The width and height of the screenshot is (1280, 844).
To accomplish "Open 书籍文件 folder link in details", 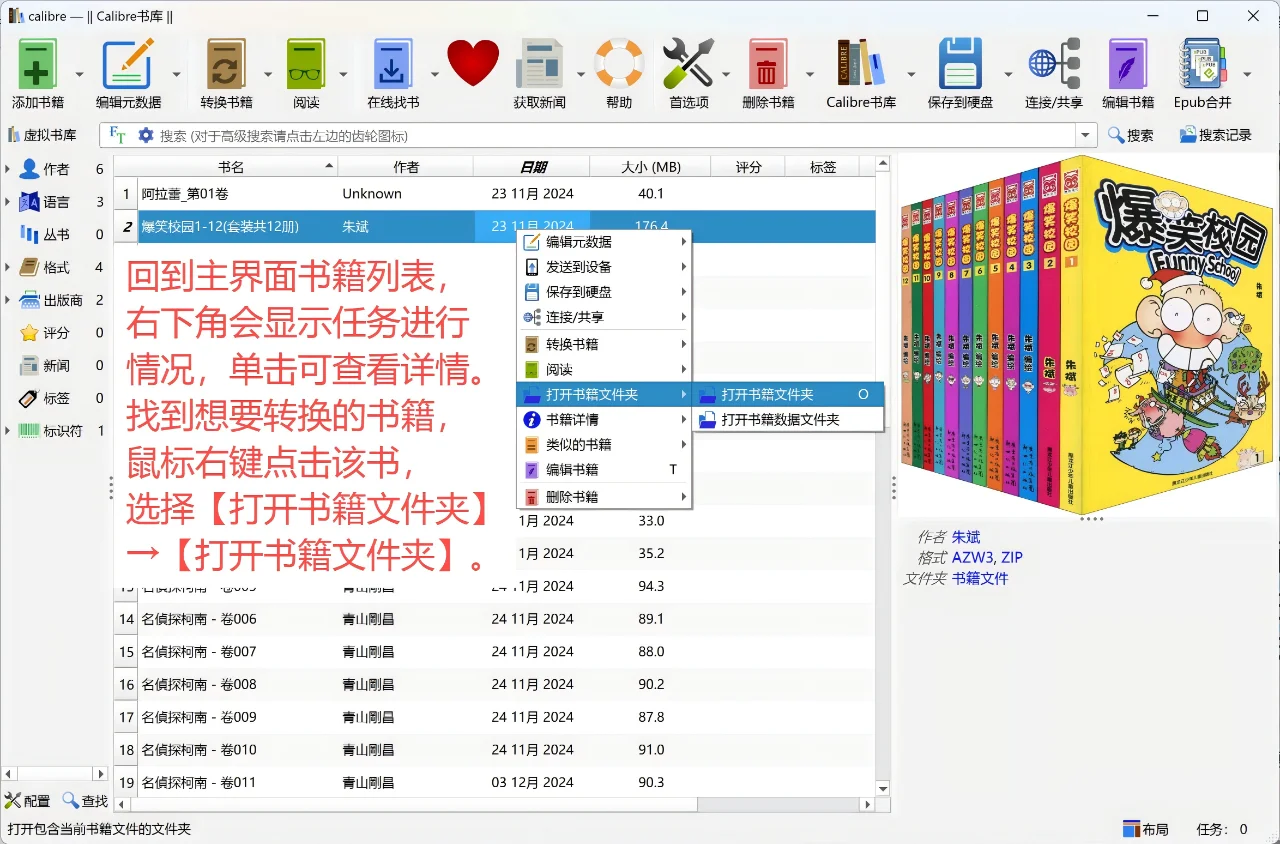I will pyautogui.click(x=980, y=579).
